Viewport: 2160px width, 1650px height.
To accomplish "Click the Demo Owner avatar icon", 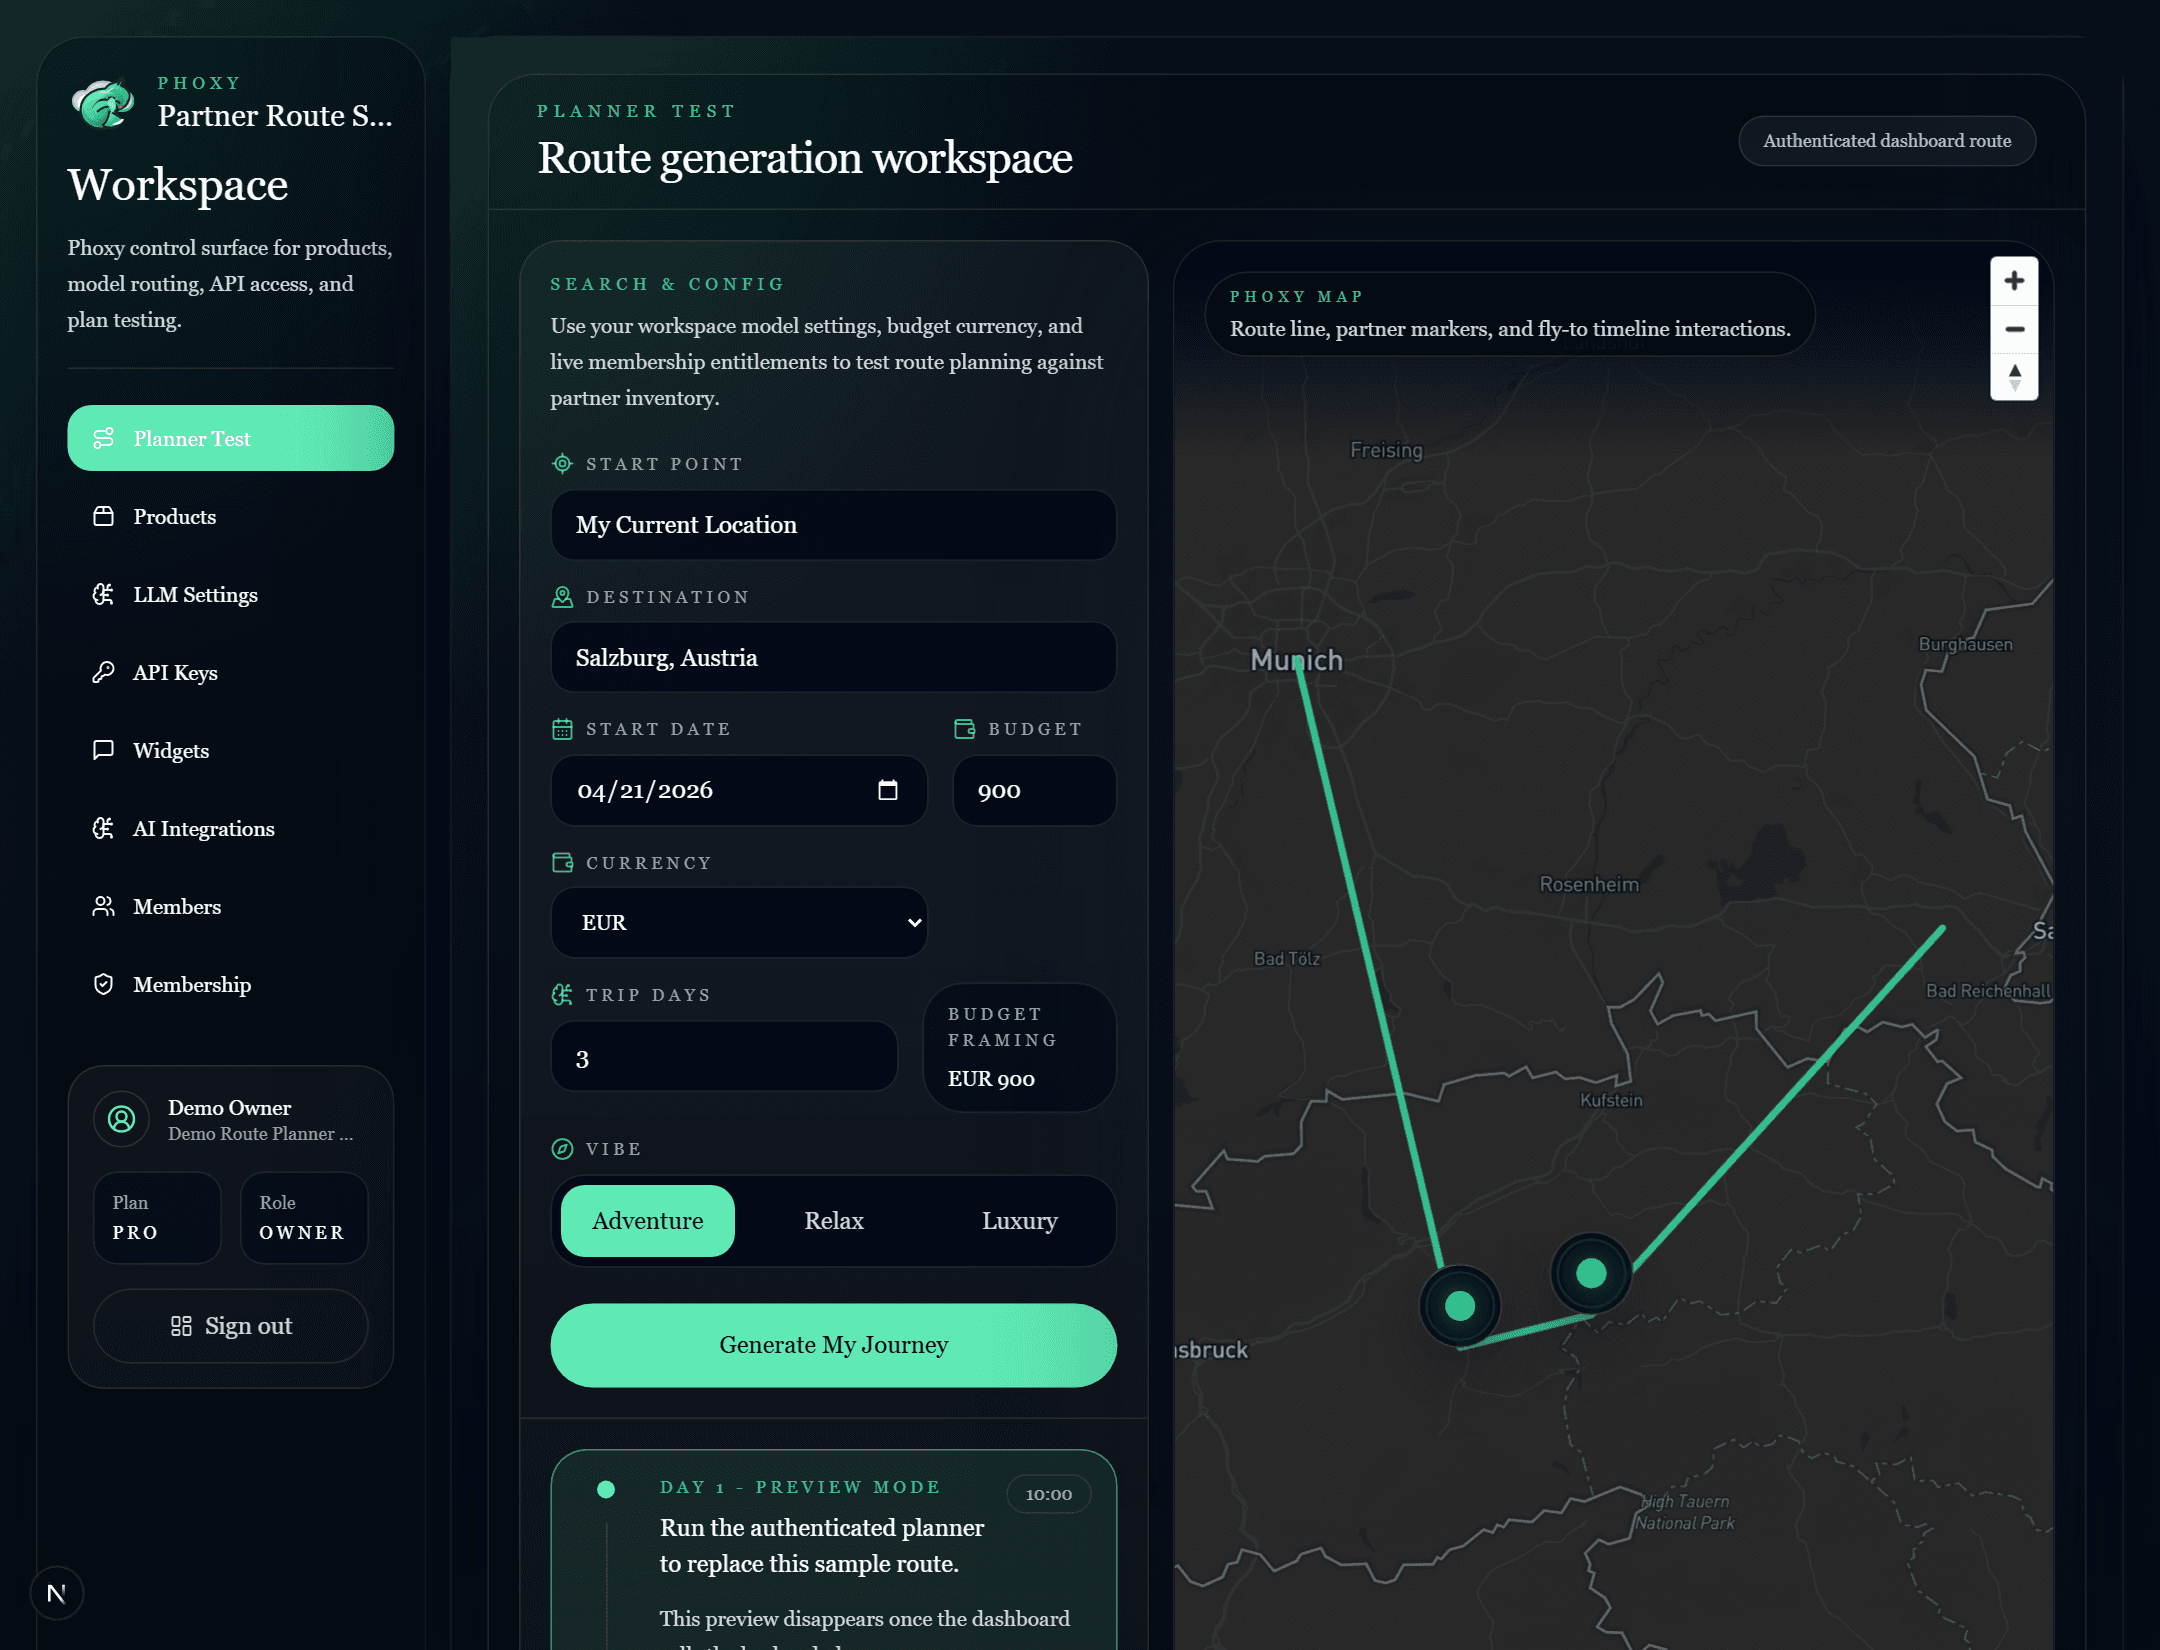I will point(122,1119).
